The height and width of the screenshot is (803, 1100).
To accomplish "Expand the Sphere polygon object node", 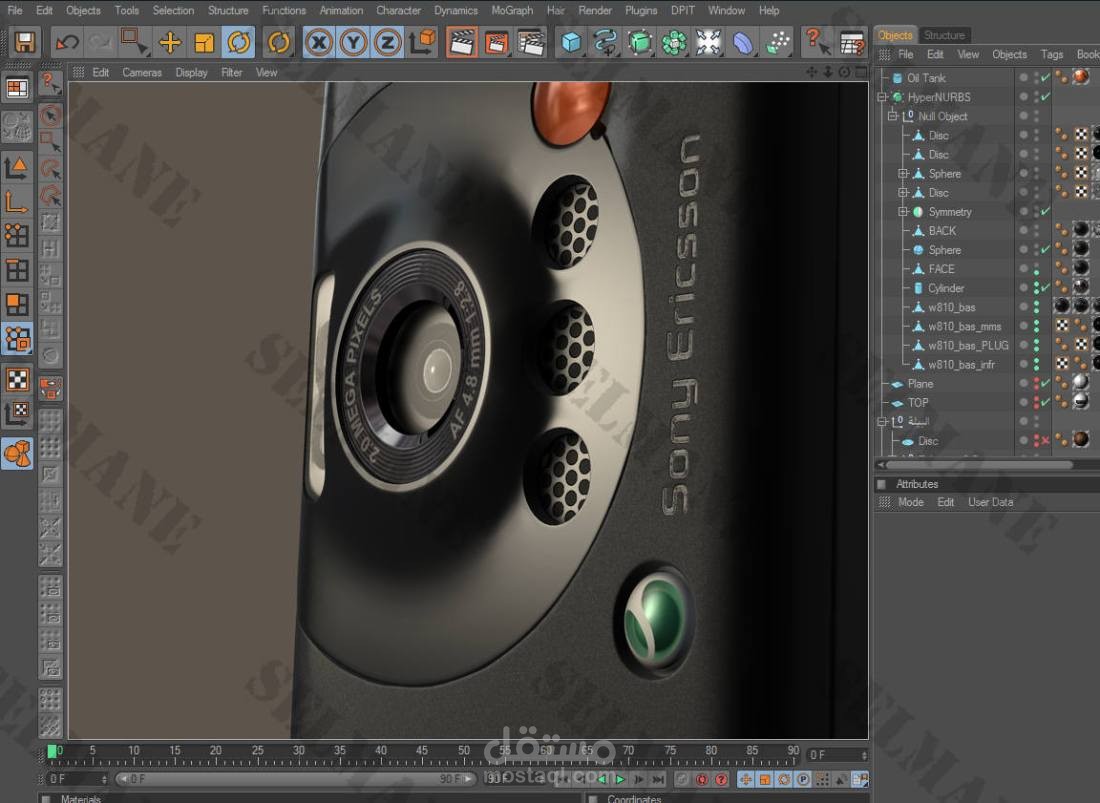I will pyautogui.click(x=904, y=173).
